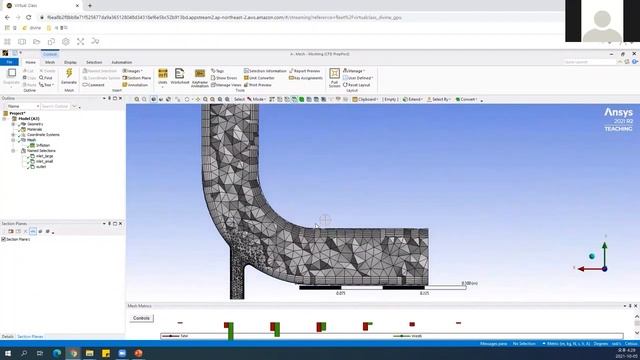Open the Mode dropdown in graphics toolbar
This screenshot has width=640, height=360.
point(257,99)
